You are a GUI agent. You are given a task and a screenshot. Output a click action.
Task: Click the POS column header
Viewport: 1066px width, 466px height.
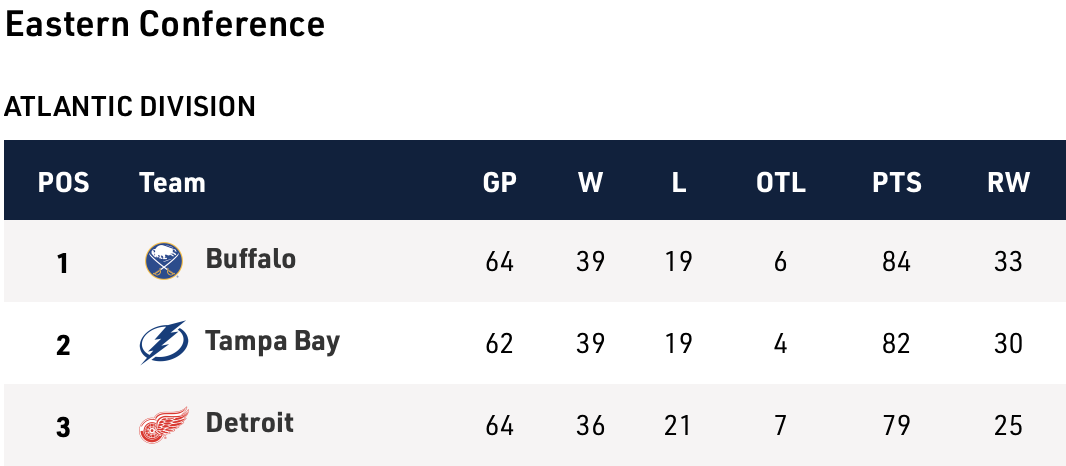(x=63, y=183)
